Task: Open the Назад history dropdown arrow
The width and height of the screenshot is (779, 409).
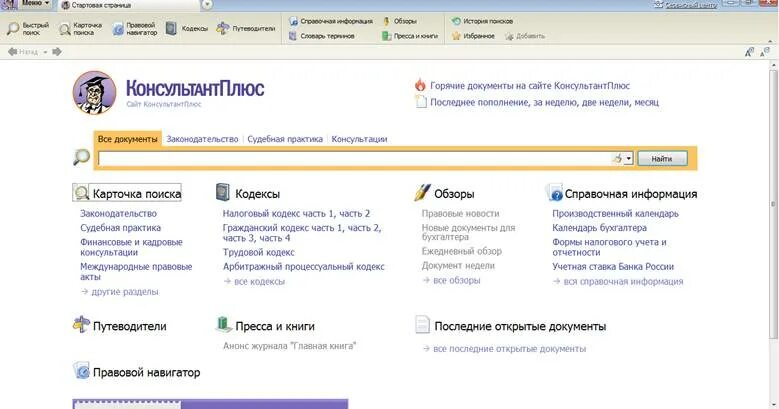Action: coord(45,52)
